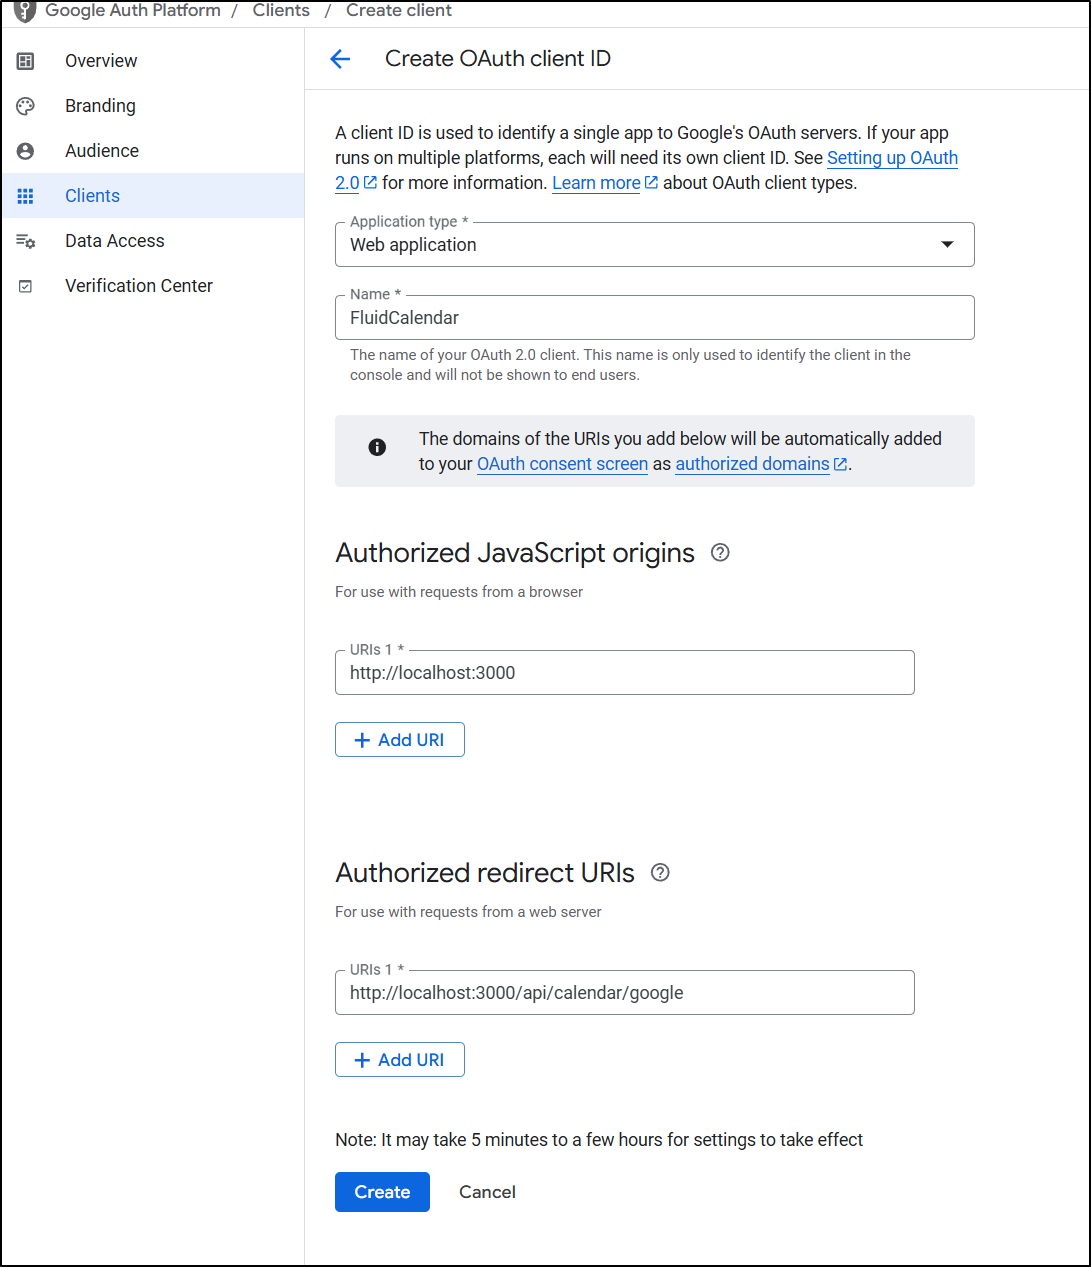Open help icon beside Authorized JavaScript origins

(x=720, y=552)
